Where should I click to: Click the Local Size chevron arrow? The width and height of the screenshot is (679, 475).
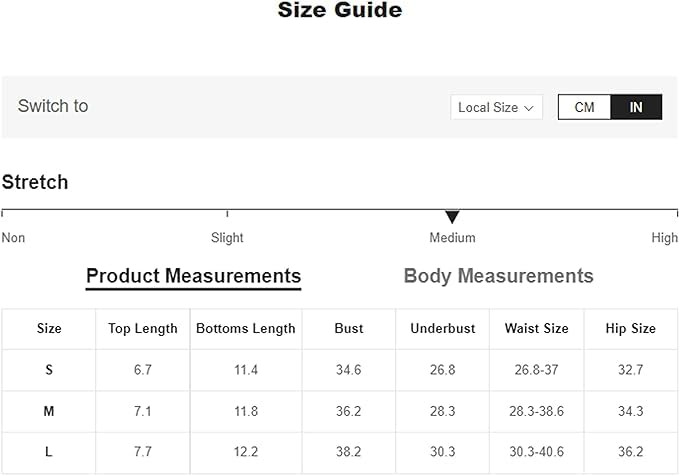pyautogui.click(x=529, y=107)
